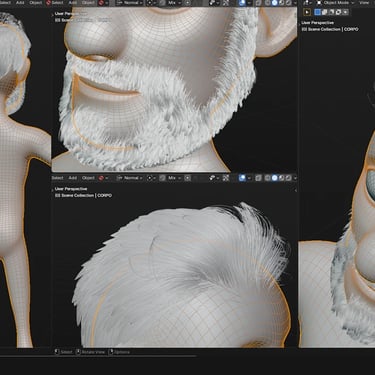Viewport: 375px width, 375px height.
Task: Open View menu in right viewport header
Action: (x=364, y=3)
